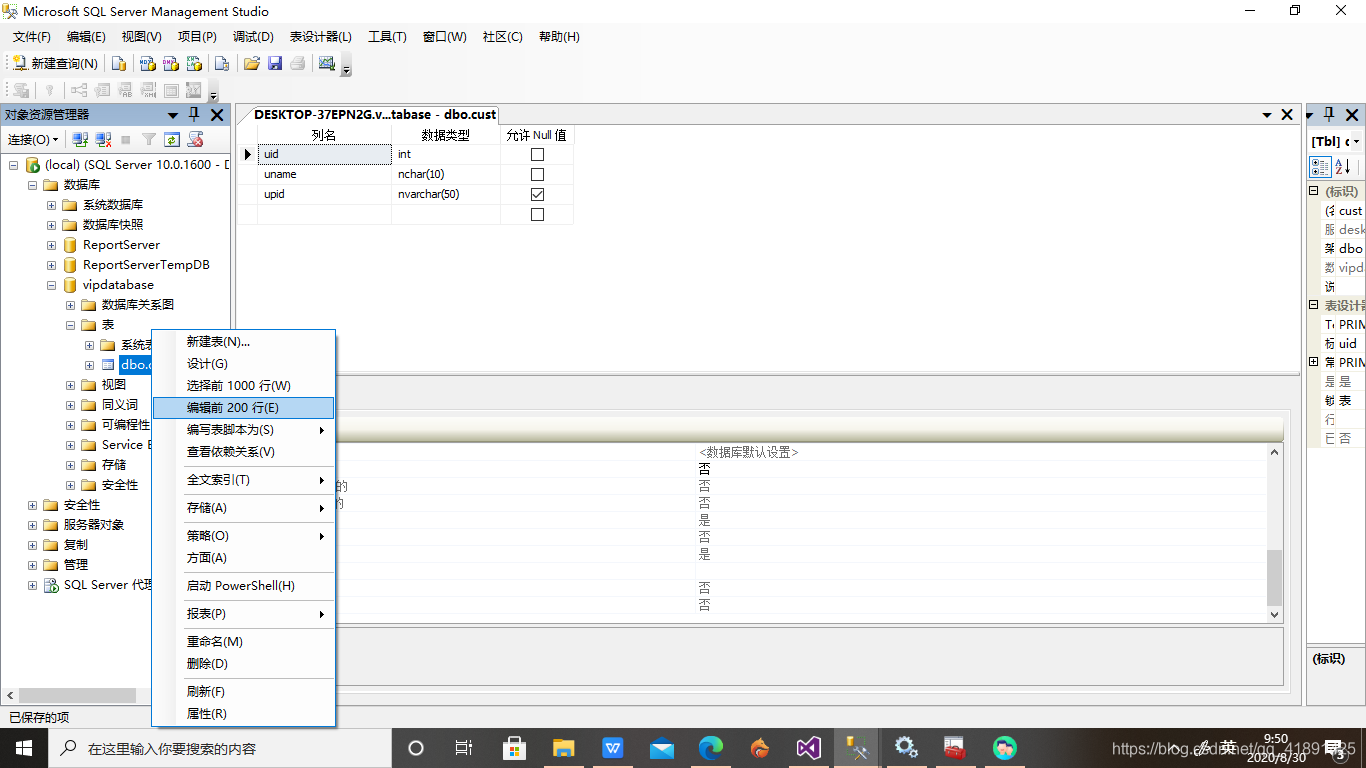Expand the 安全性 top-level folder
The image size is (1366, 768).
tap(32, 505)
